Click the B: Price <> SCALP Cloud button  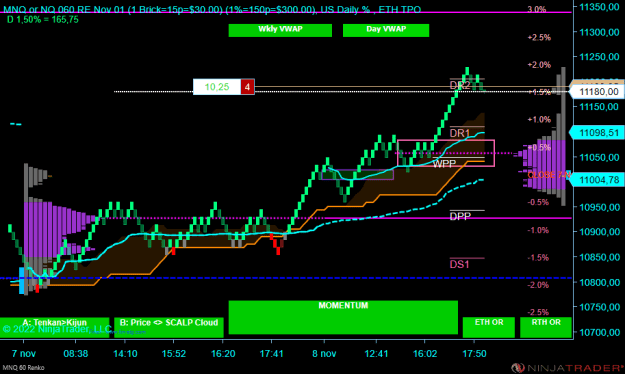point(169,327)
